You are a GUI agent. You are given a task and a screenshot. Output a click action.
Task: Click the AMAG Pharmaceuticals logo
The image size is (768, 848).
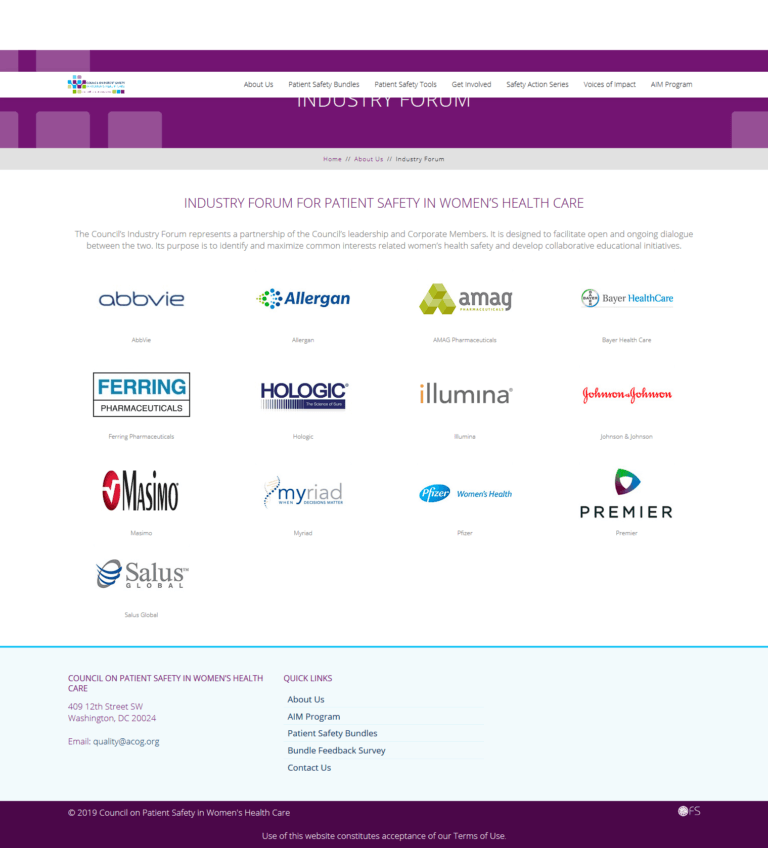point(465,299)
